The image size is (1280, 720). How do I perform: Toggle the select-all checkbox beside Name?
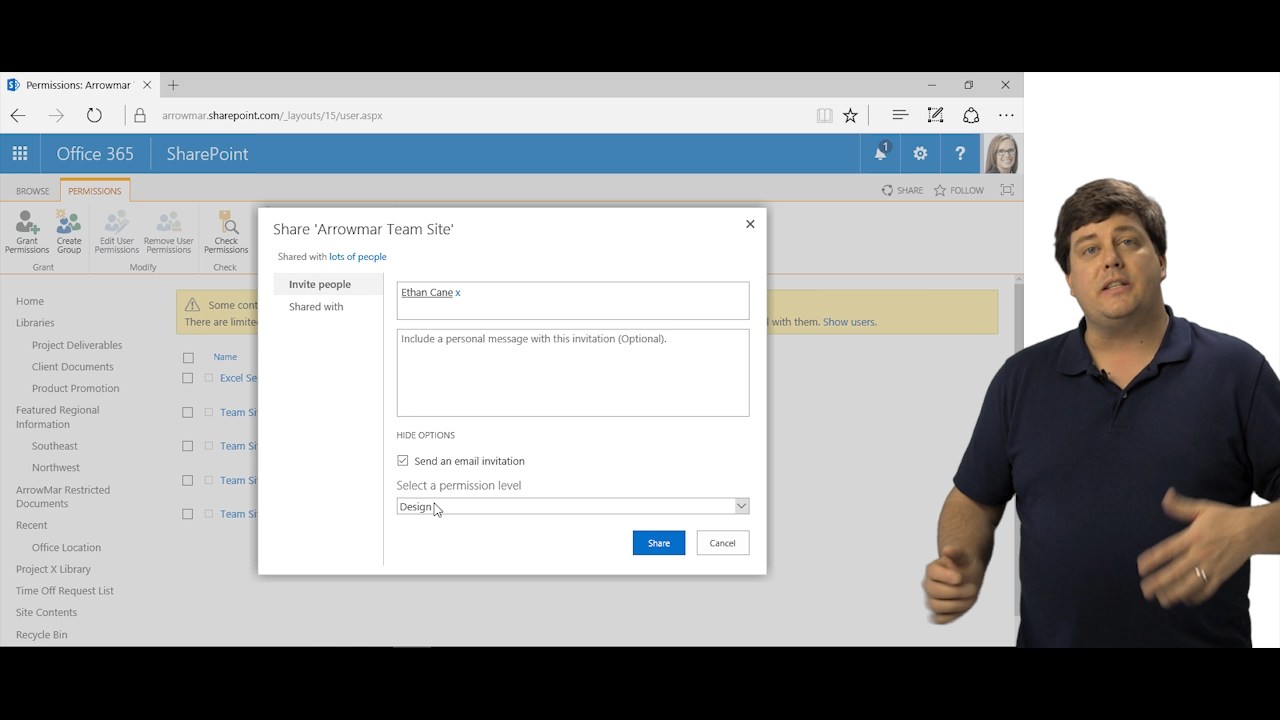pos(188,357)
